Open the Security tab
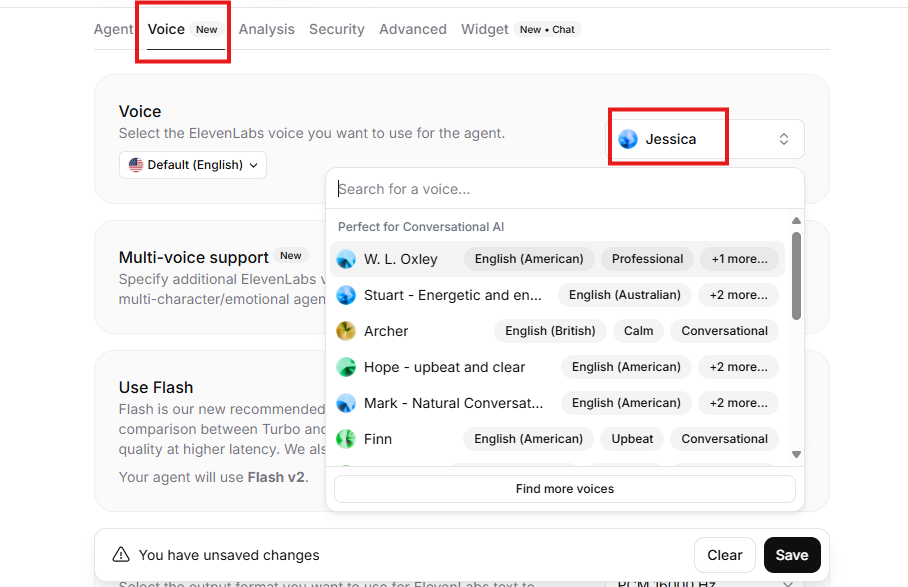908x587 pixels. tap(336, 29)
